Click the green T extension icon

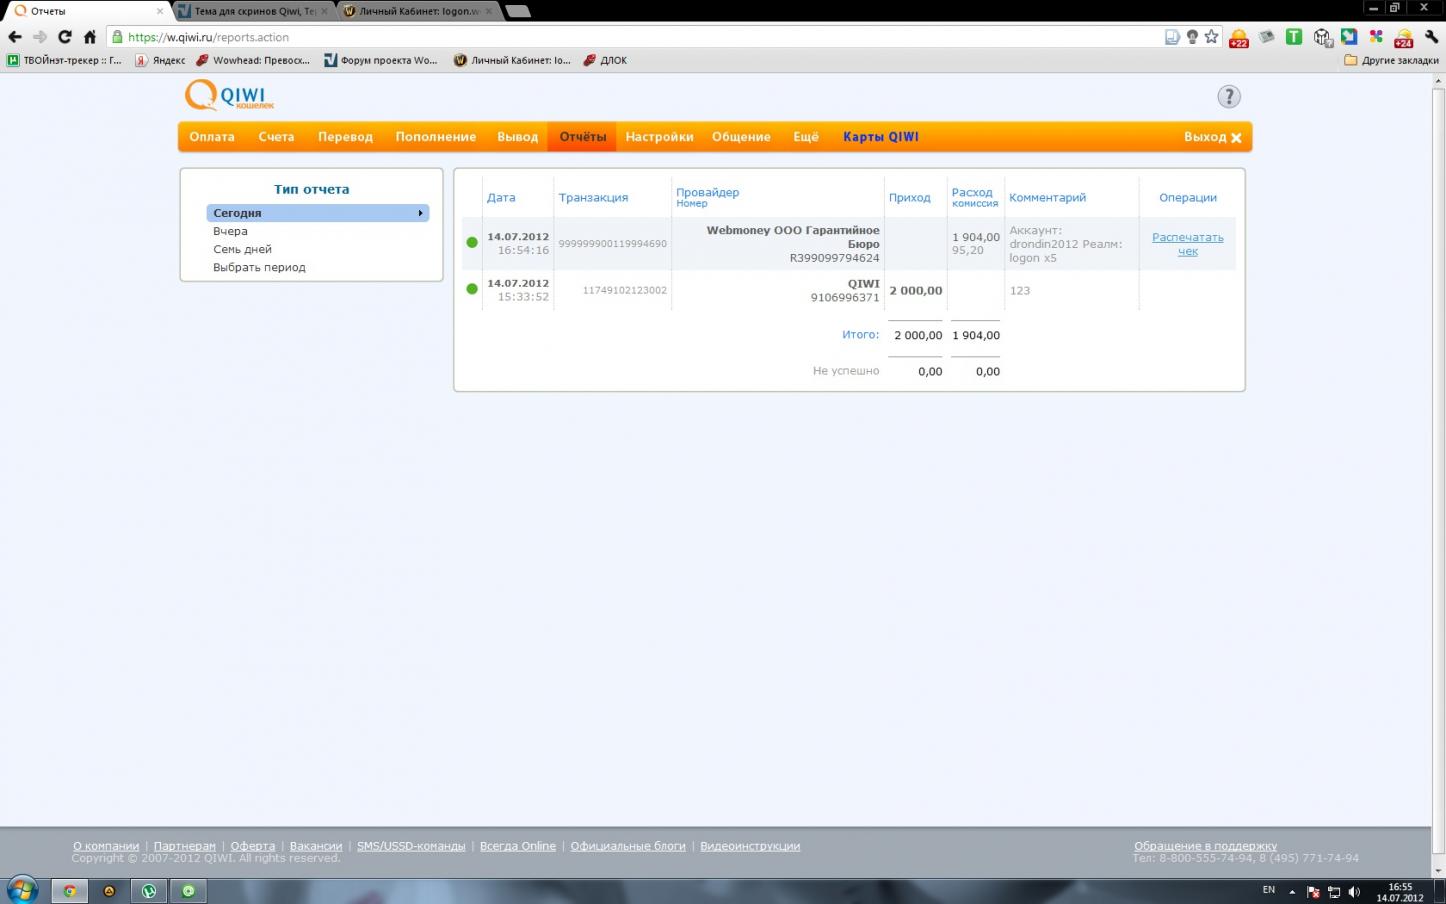pyautogui.click(x=1293, y=37)
